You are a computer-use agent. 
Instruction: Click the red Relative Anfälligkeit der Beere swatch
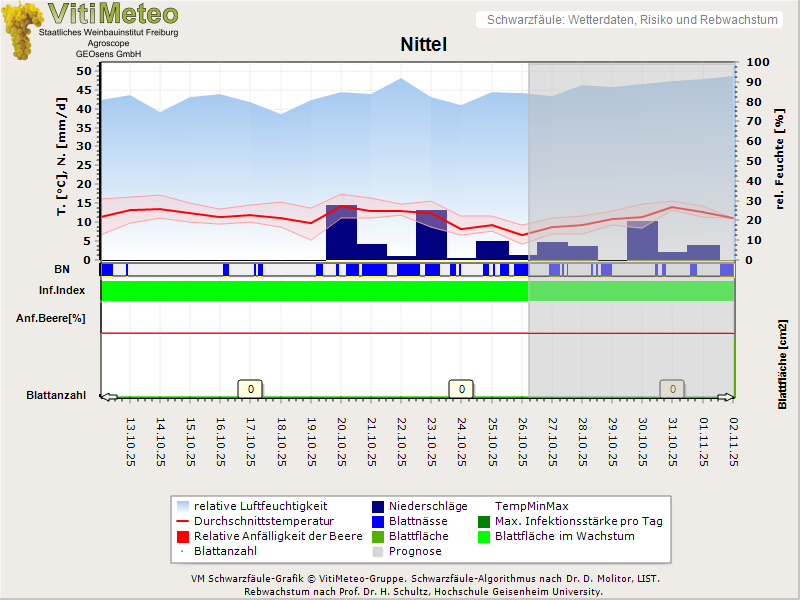pyautogui.click(x=181, y=536)
